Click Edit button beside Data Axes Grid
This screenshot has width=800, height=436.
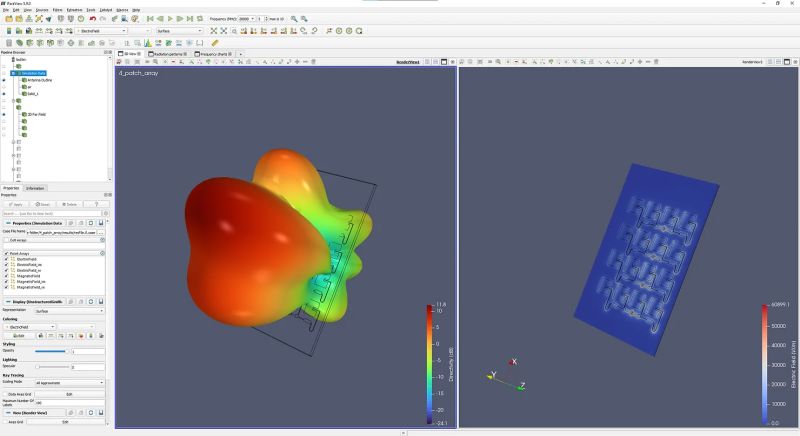click(69, 394)
